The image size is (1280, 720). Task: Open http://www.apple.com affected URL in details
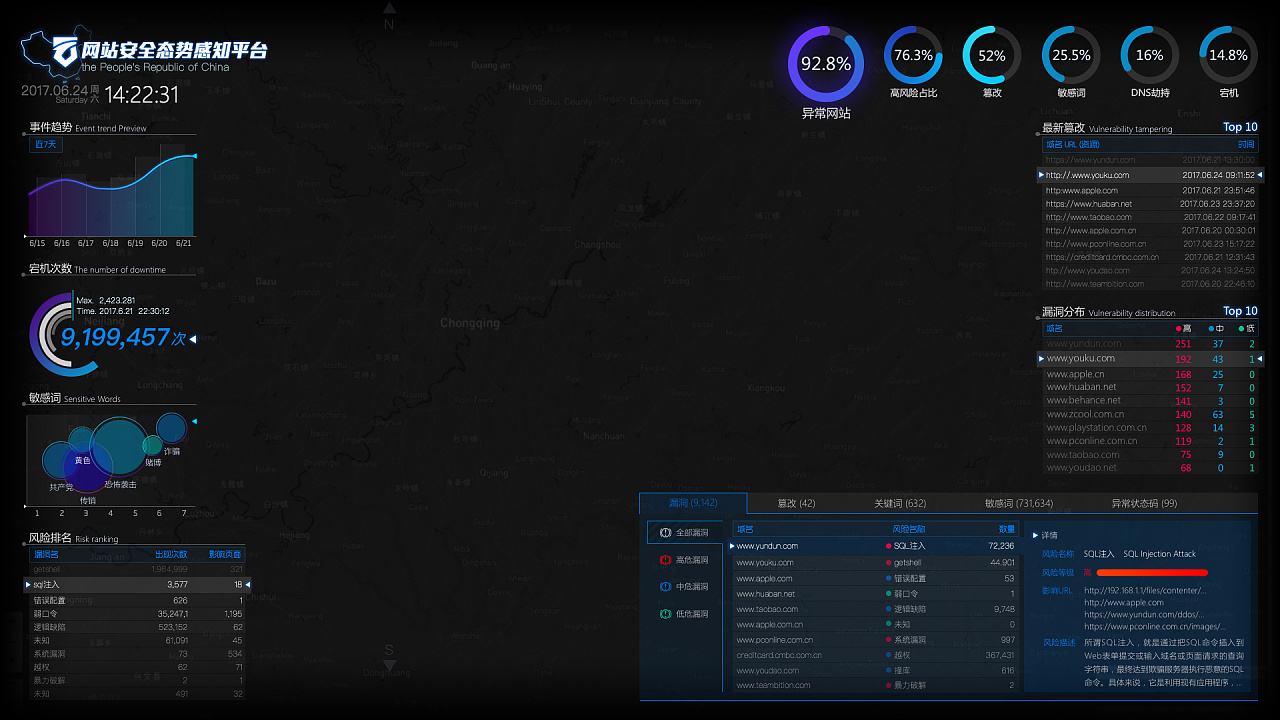coord(1124,603)
